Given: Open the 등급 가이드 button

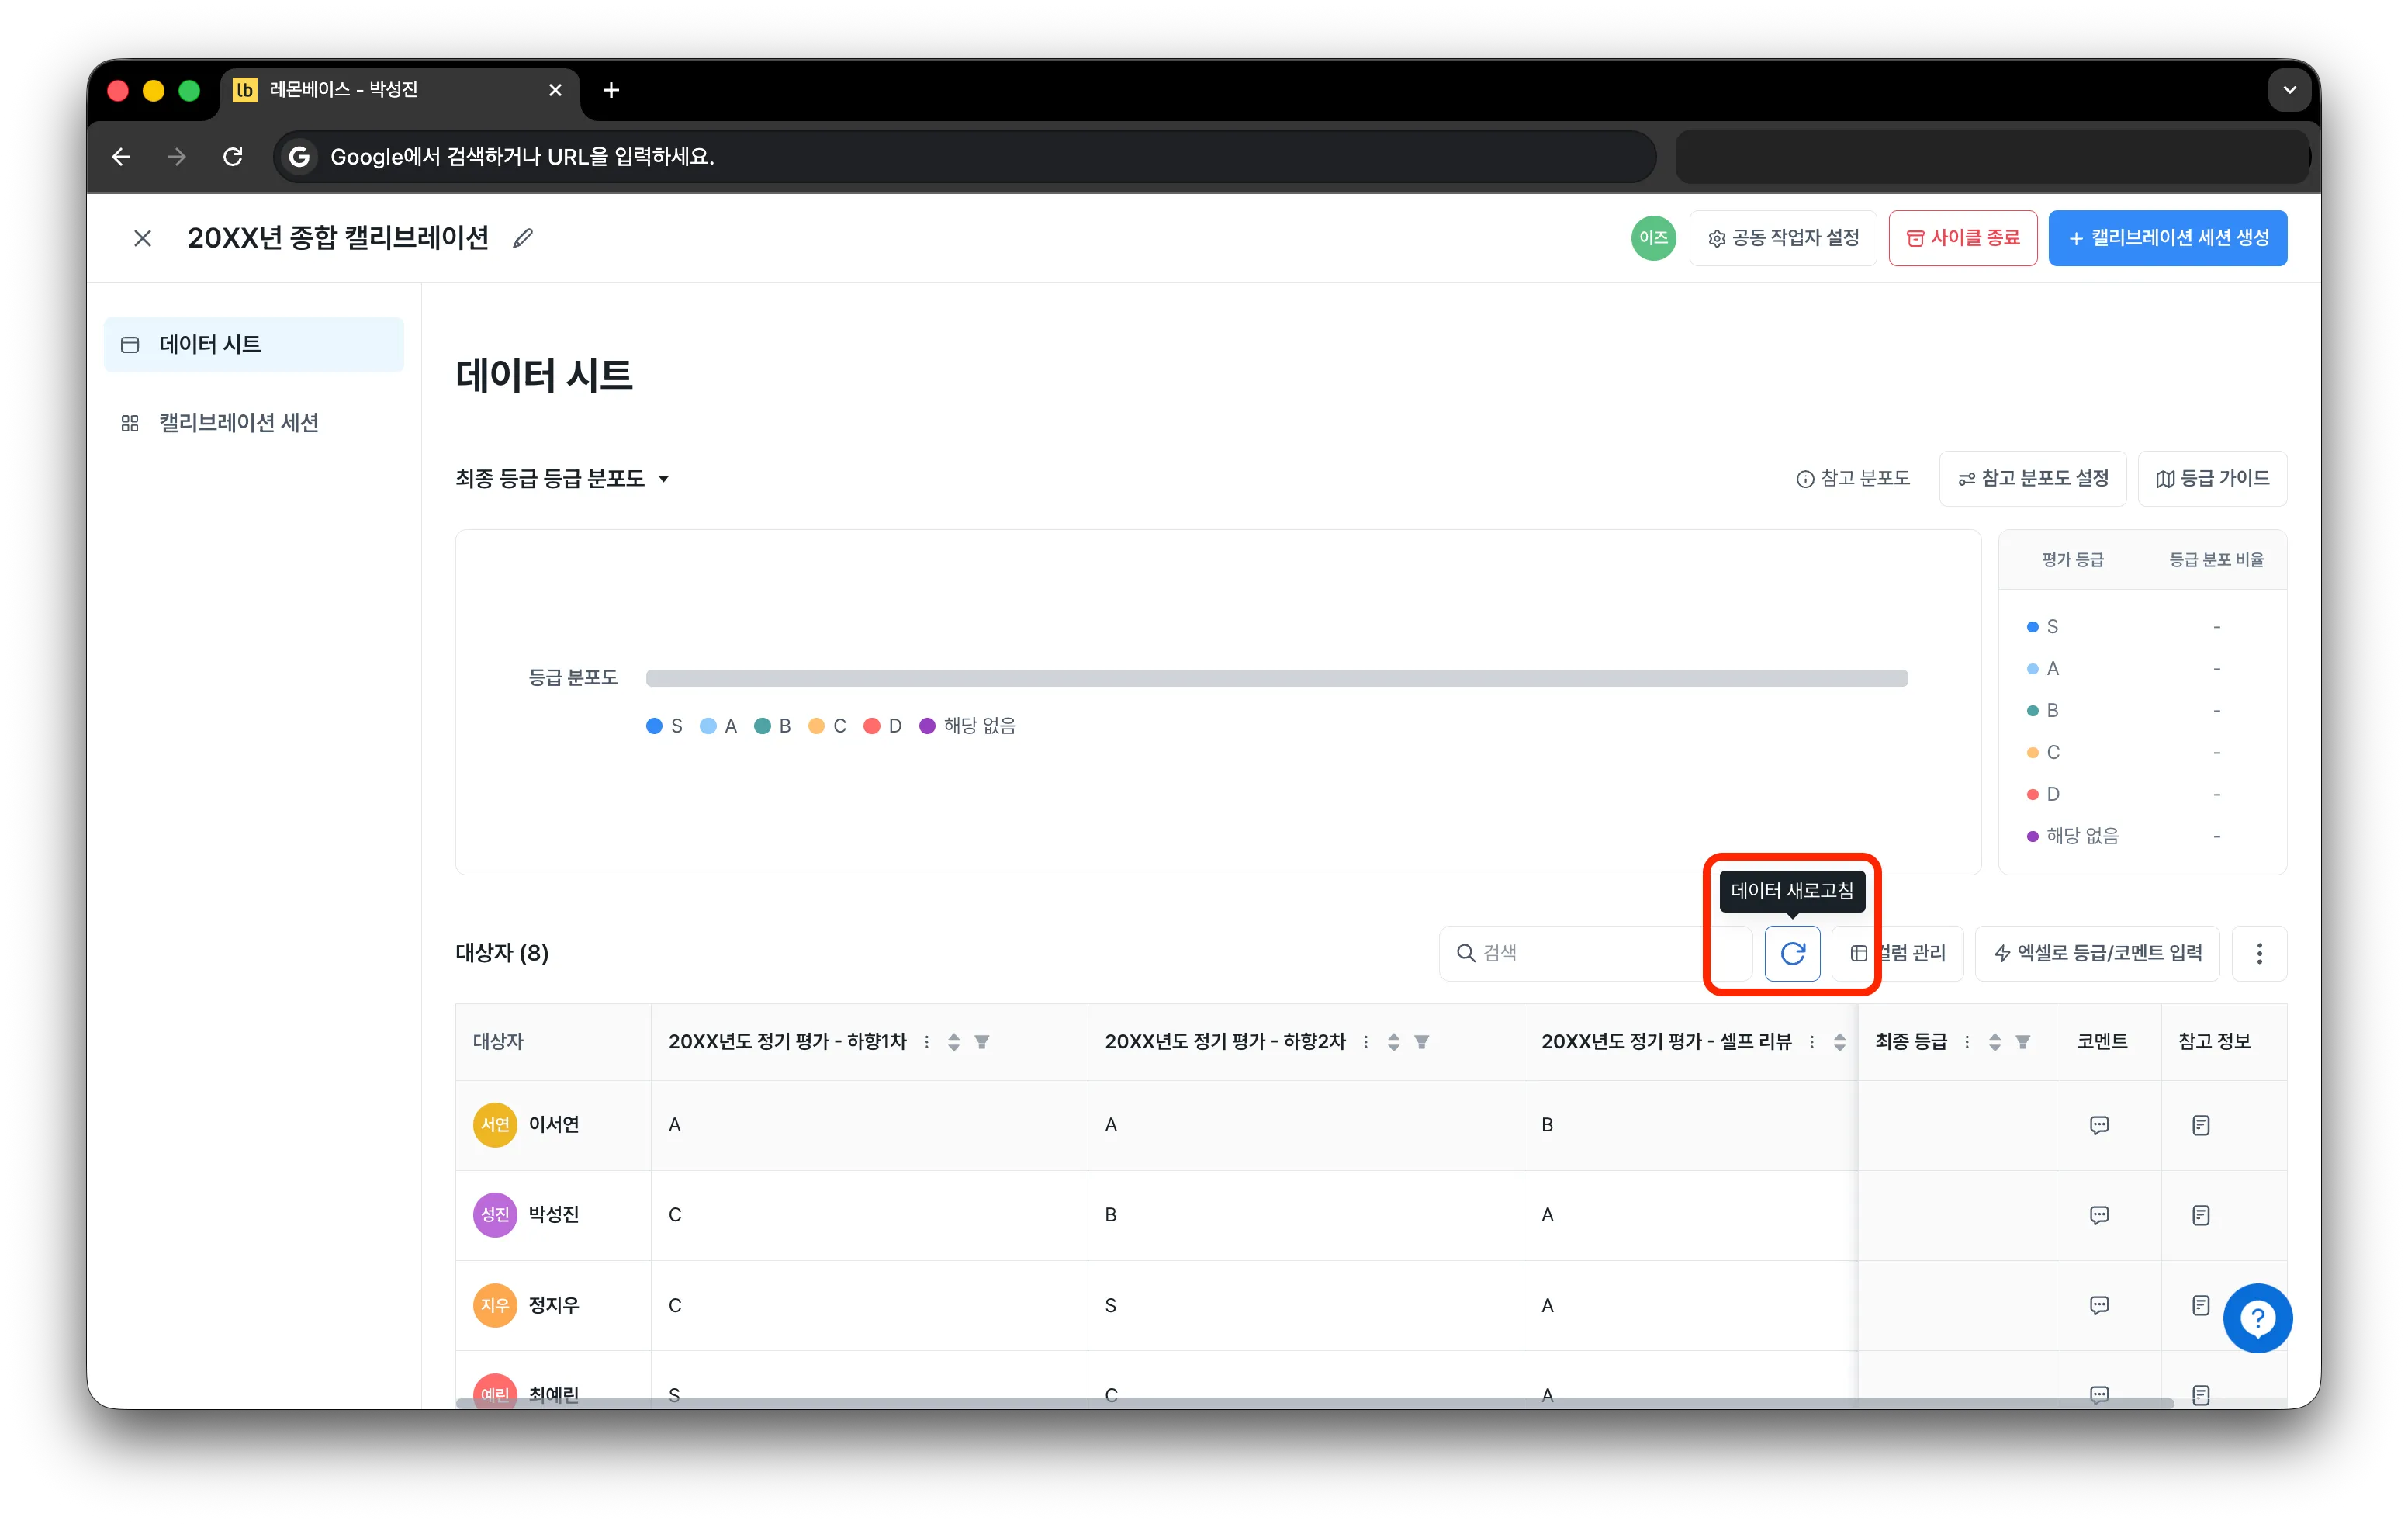Looking at the screenshot, I should coord(2212,479).
